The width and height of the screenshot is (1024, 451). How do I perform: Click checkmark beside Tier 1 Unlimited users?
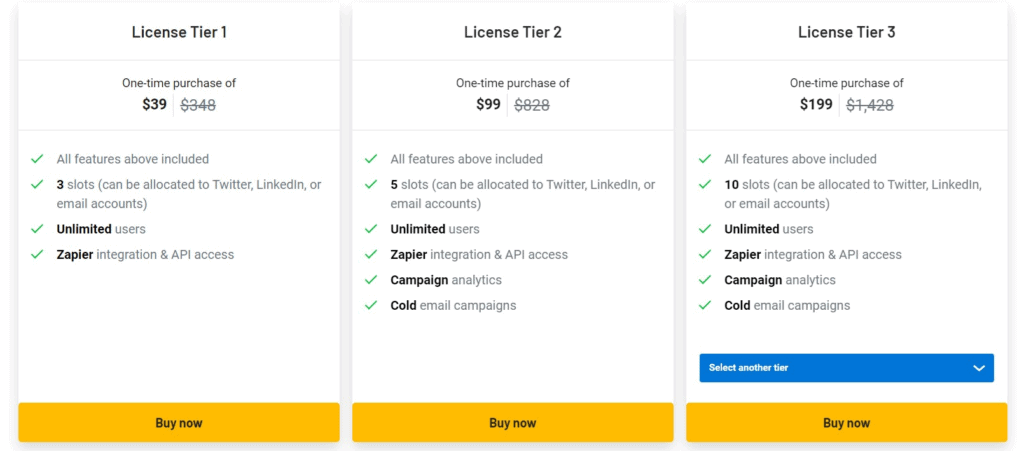tap(37, 229)
